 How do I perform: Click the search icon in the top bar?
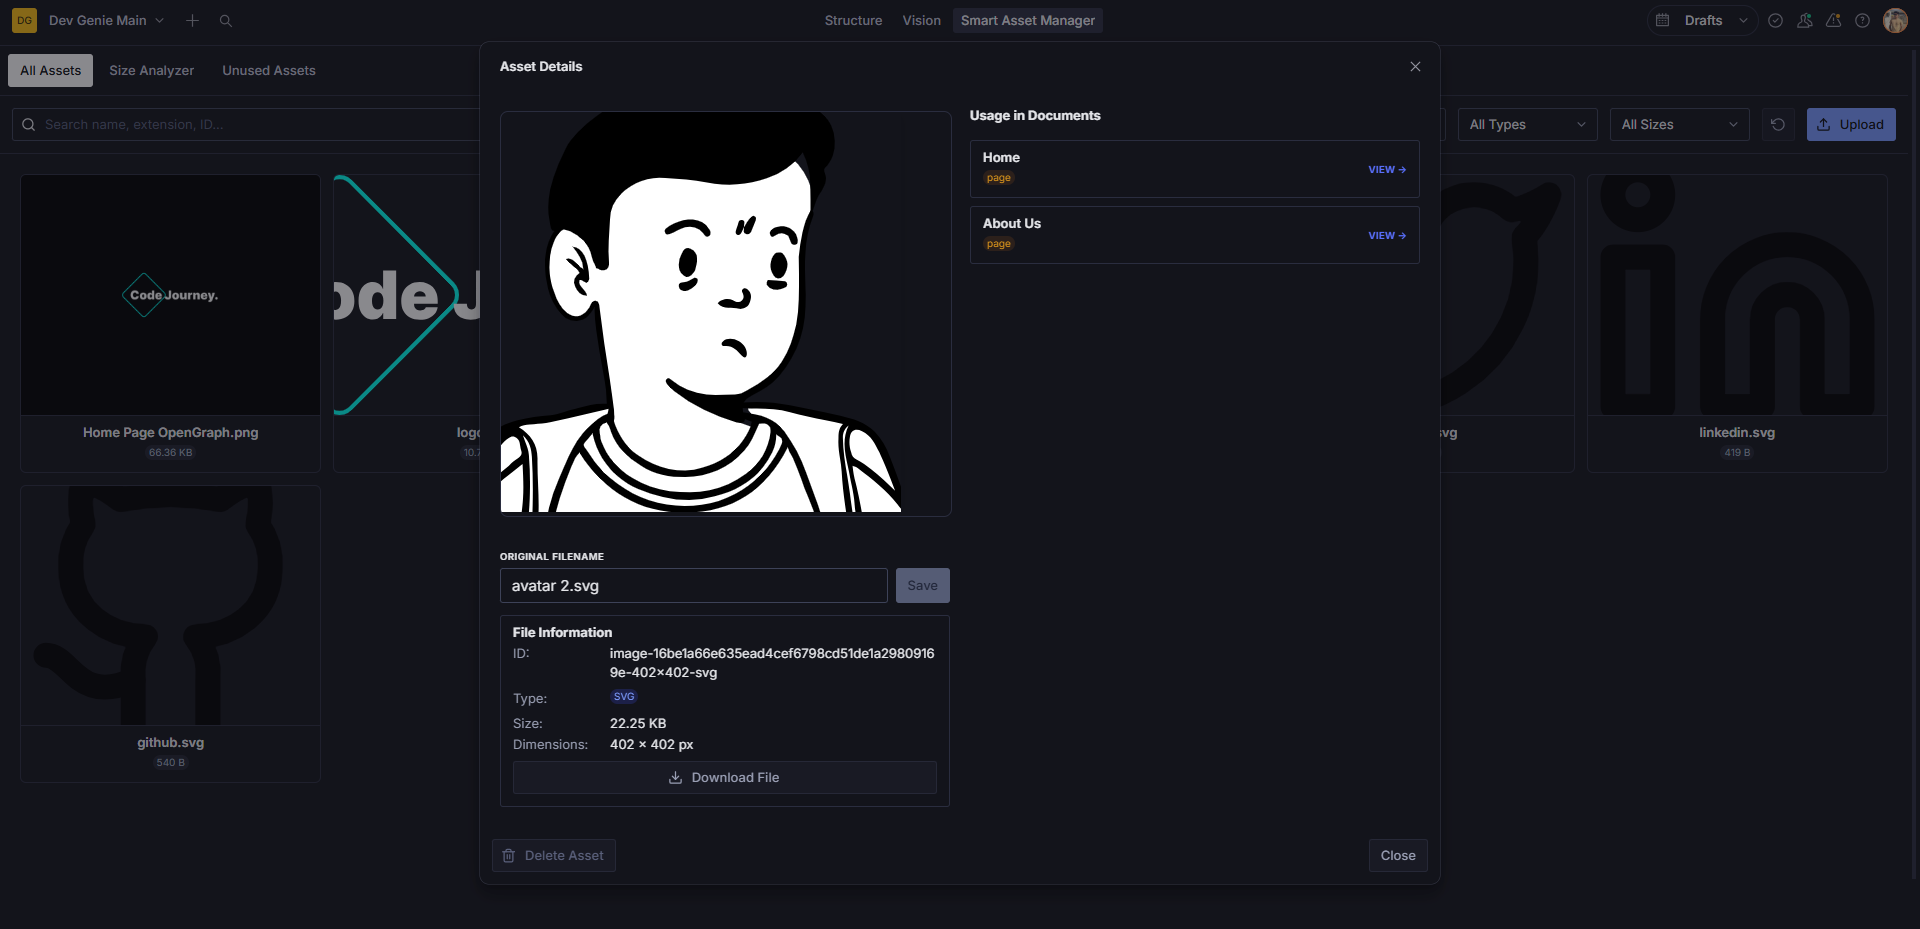(x=226, y=20)
